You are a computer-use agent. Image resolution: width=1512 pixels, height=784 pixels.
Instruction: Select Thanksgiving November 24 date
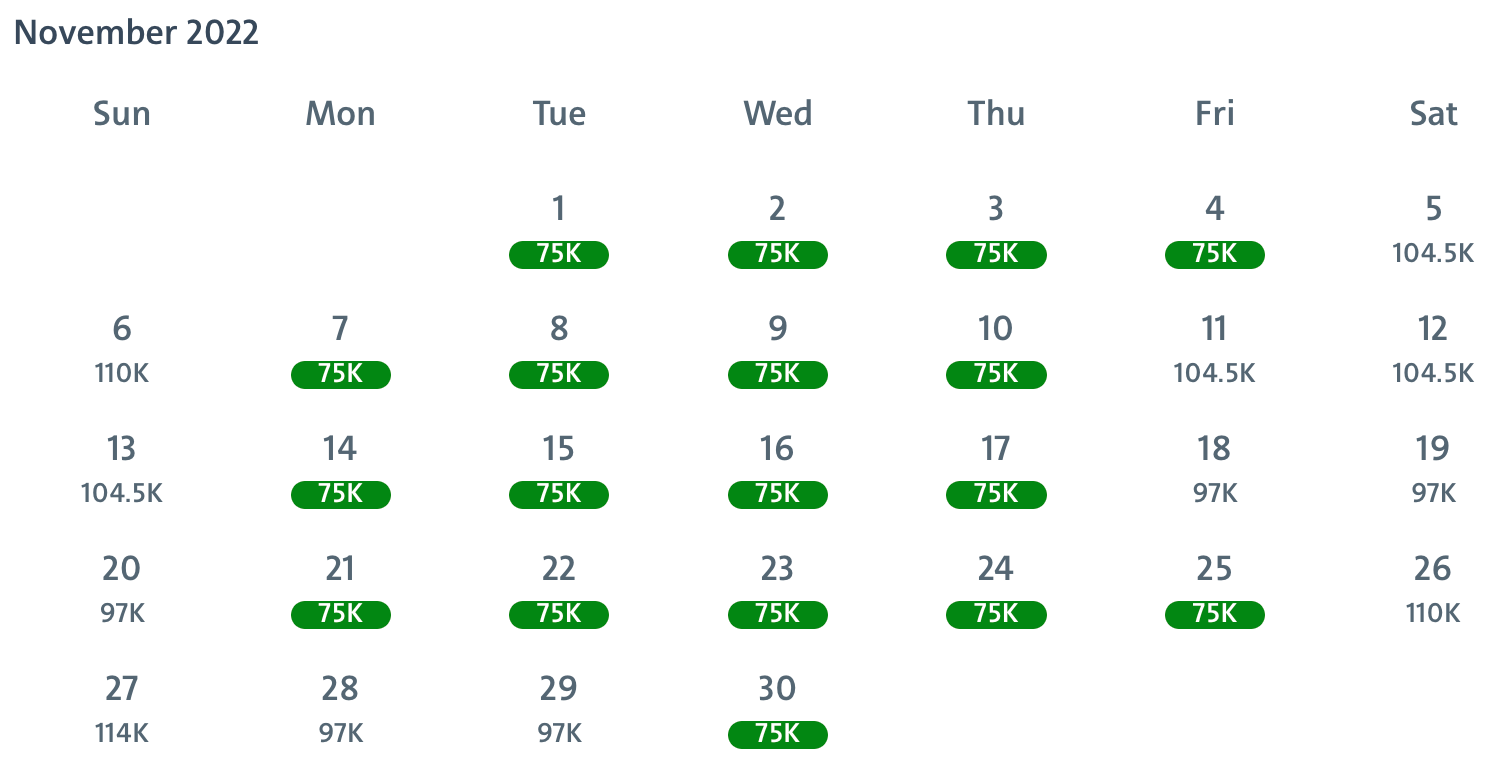[x=996, y=588]
